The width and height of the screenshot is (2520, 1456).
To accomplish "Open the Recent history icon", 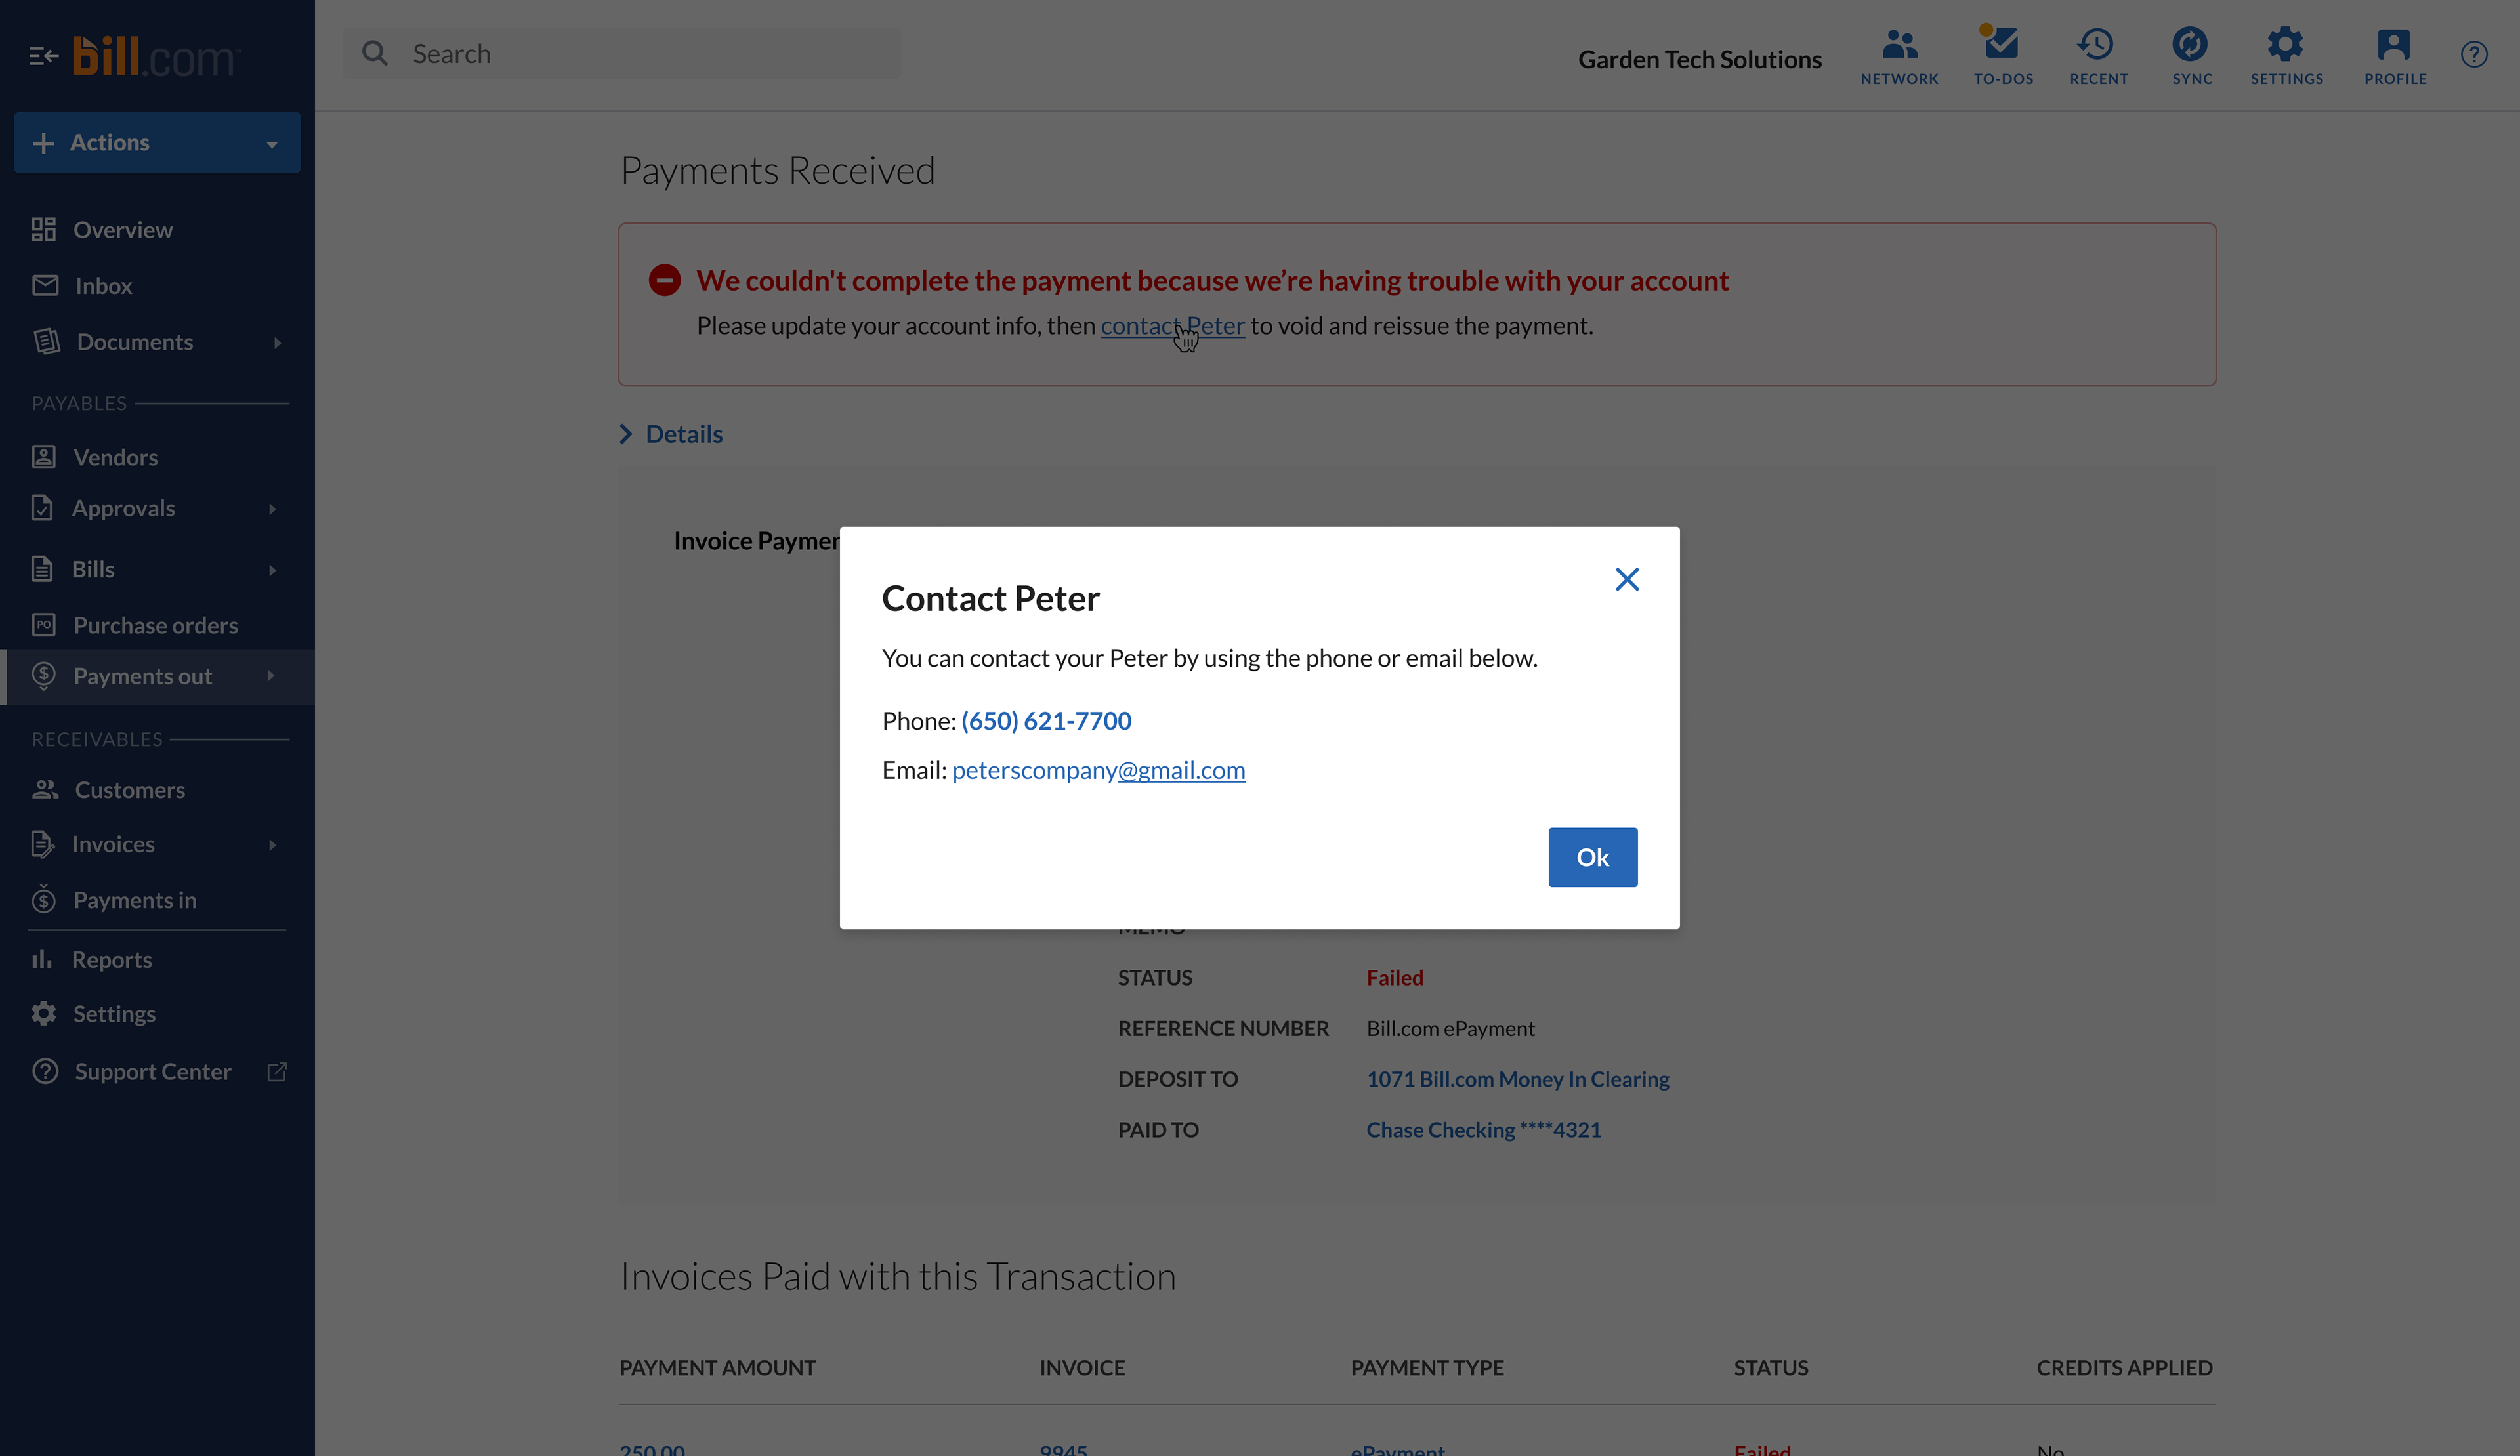I will click(x=2097, y=44).
